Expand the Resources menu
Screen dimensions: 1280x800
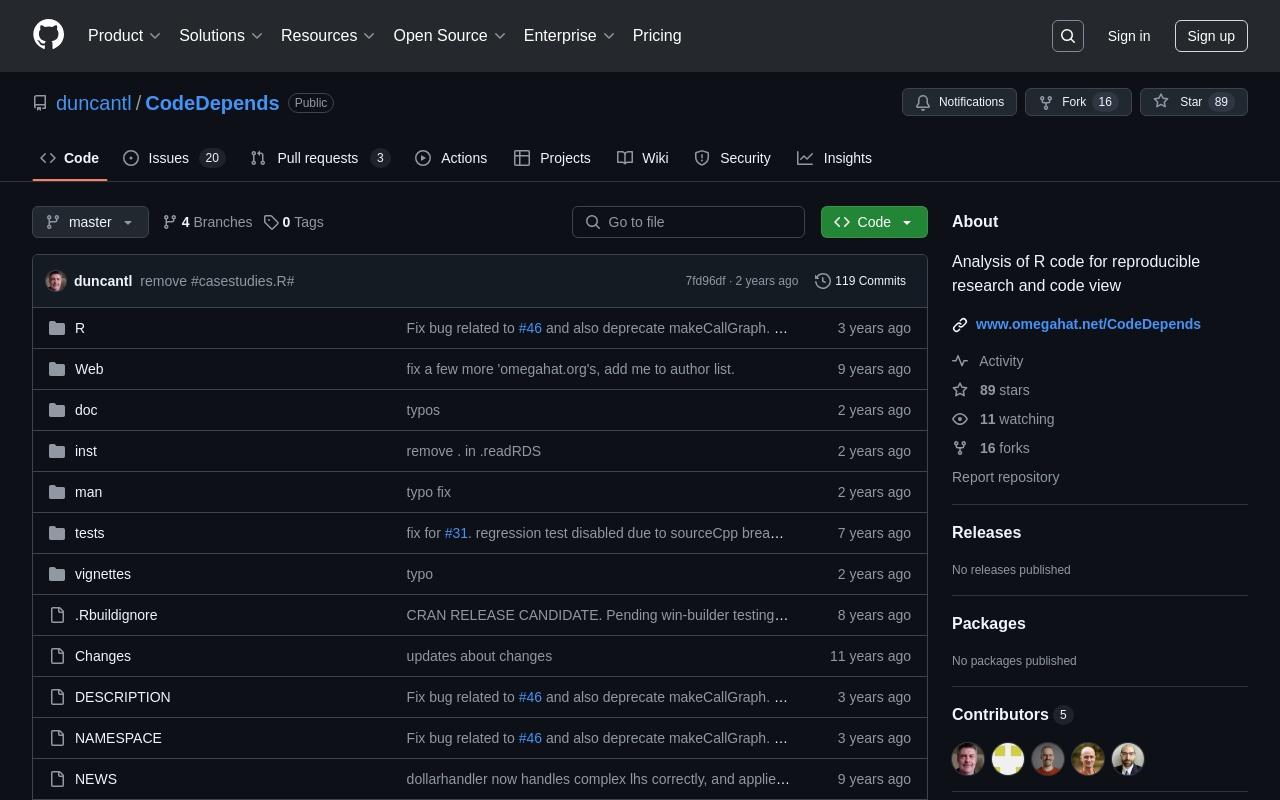coord(328,36)
